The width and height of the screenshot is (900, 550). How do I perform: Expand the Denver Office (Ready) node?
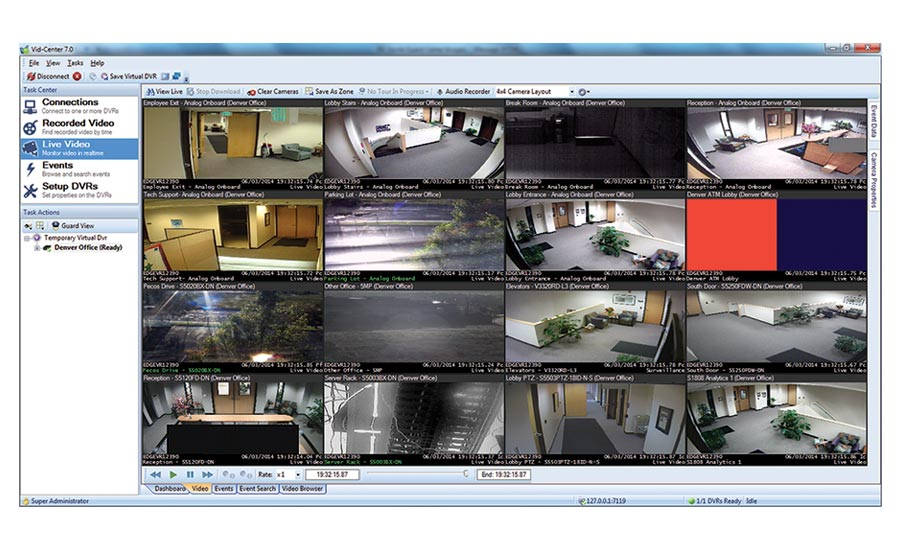tap(37, 248)
